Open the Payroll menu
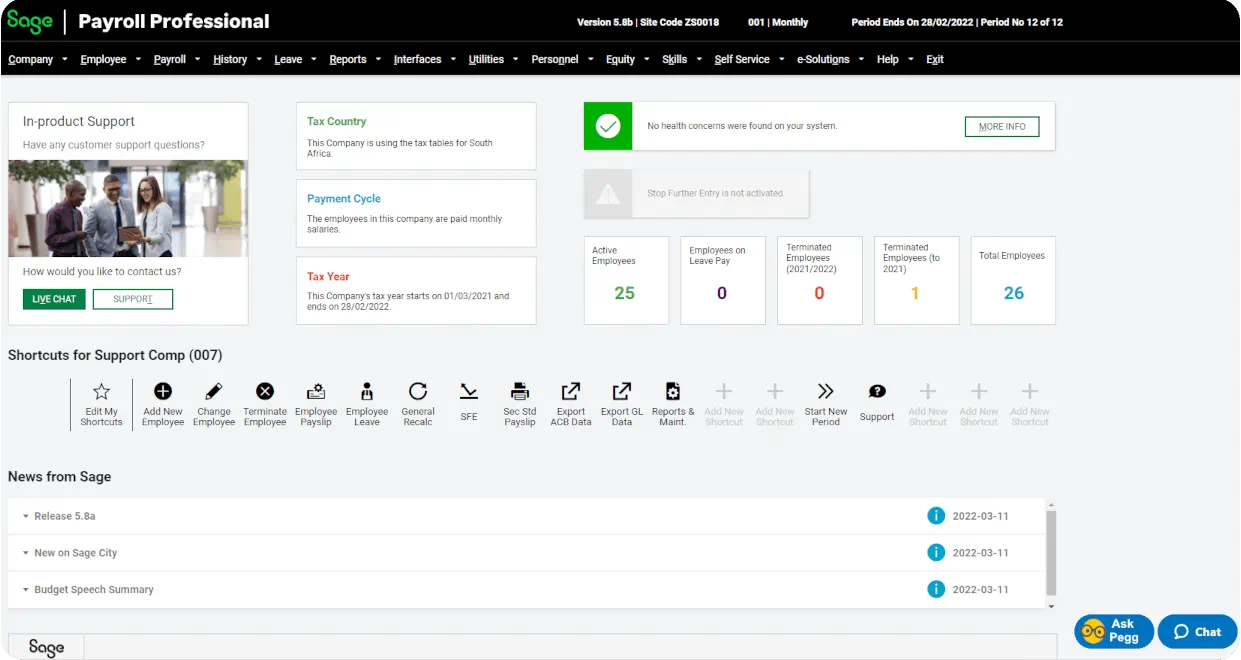This screenshot has width=1241, height=660. click(x=170, y=59)
